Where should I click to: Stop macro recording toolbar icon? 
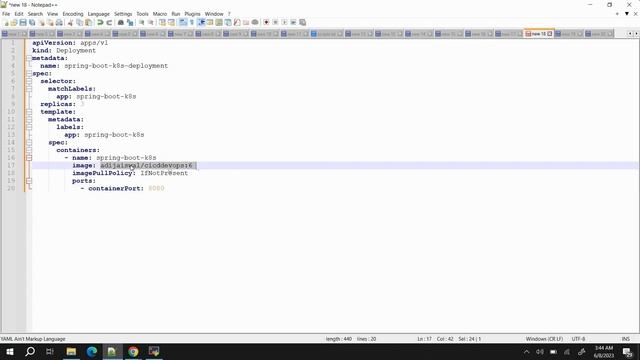[276, 22]
